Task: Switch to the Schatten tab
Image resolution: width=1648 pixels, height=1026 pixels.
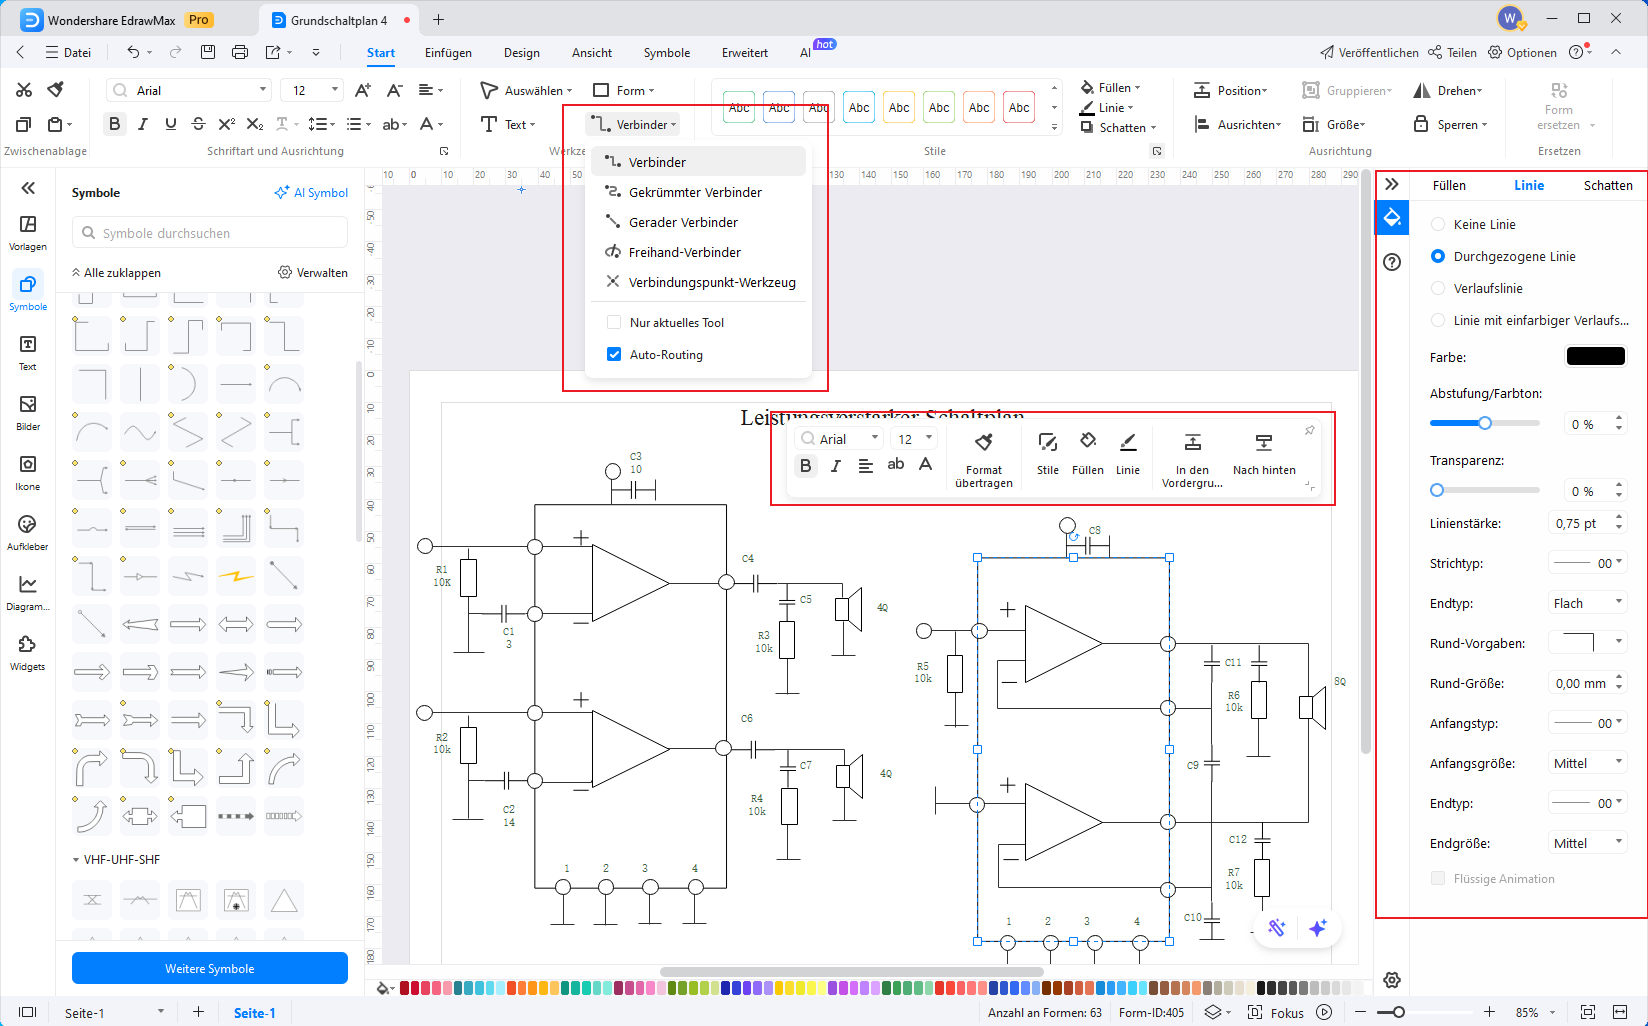Action: [x=1608, y=185]
